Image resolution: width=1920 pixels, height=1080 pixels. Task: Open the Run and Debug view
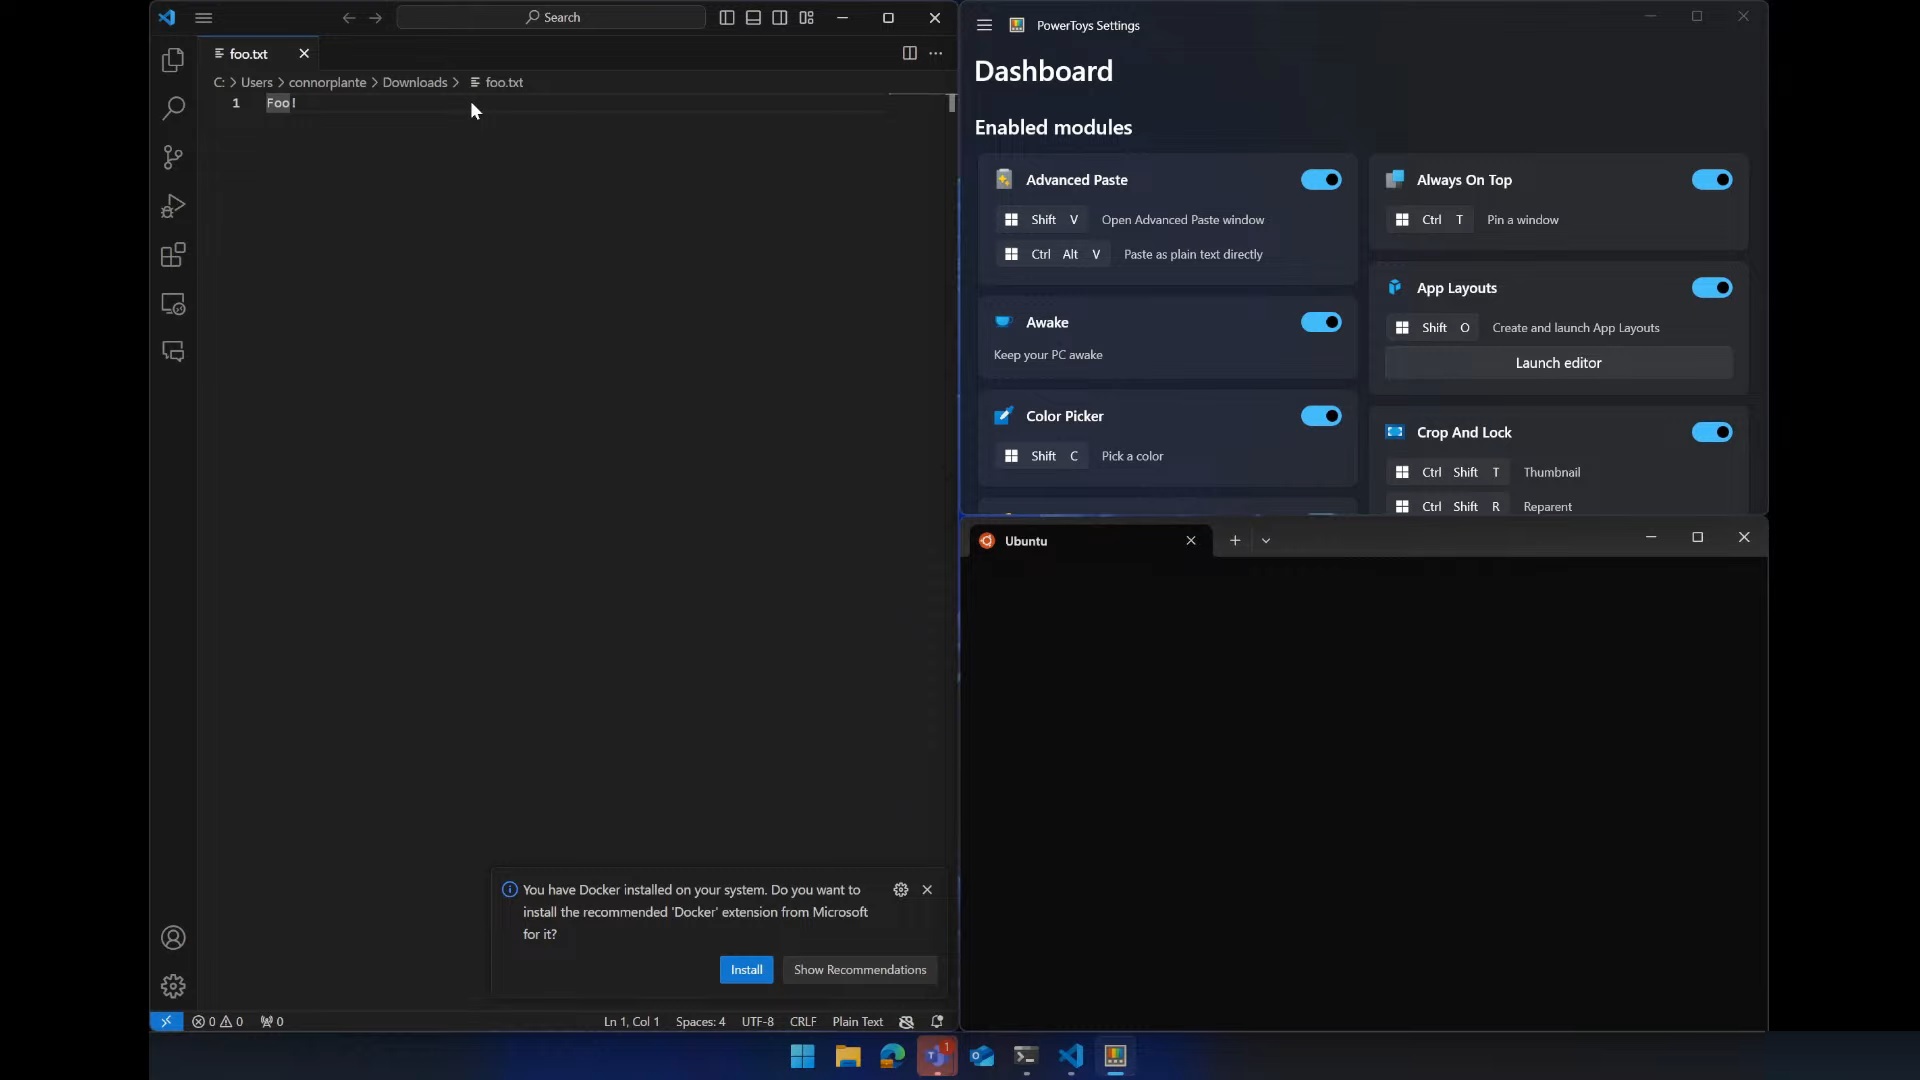pos(173,206)
